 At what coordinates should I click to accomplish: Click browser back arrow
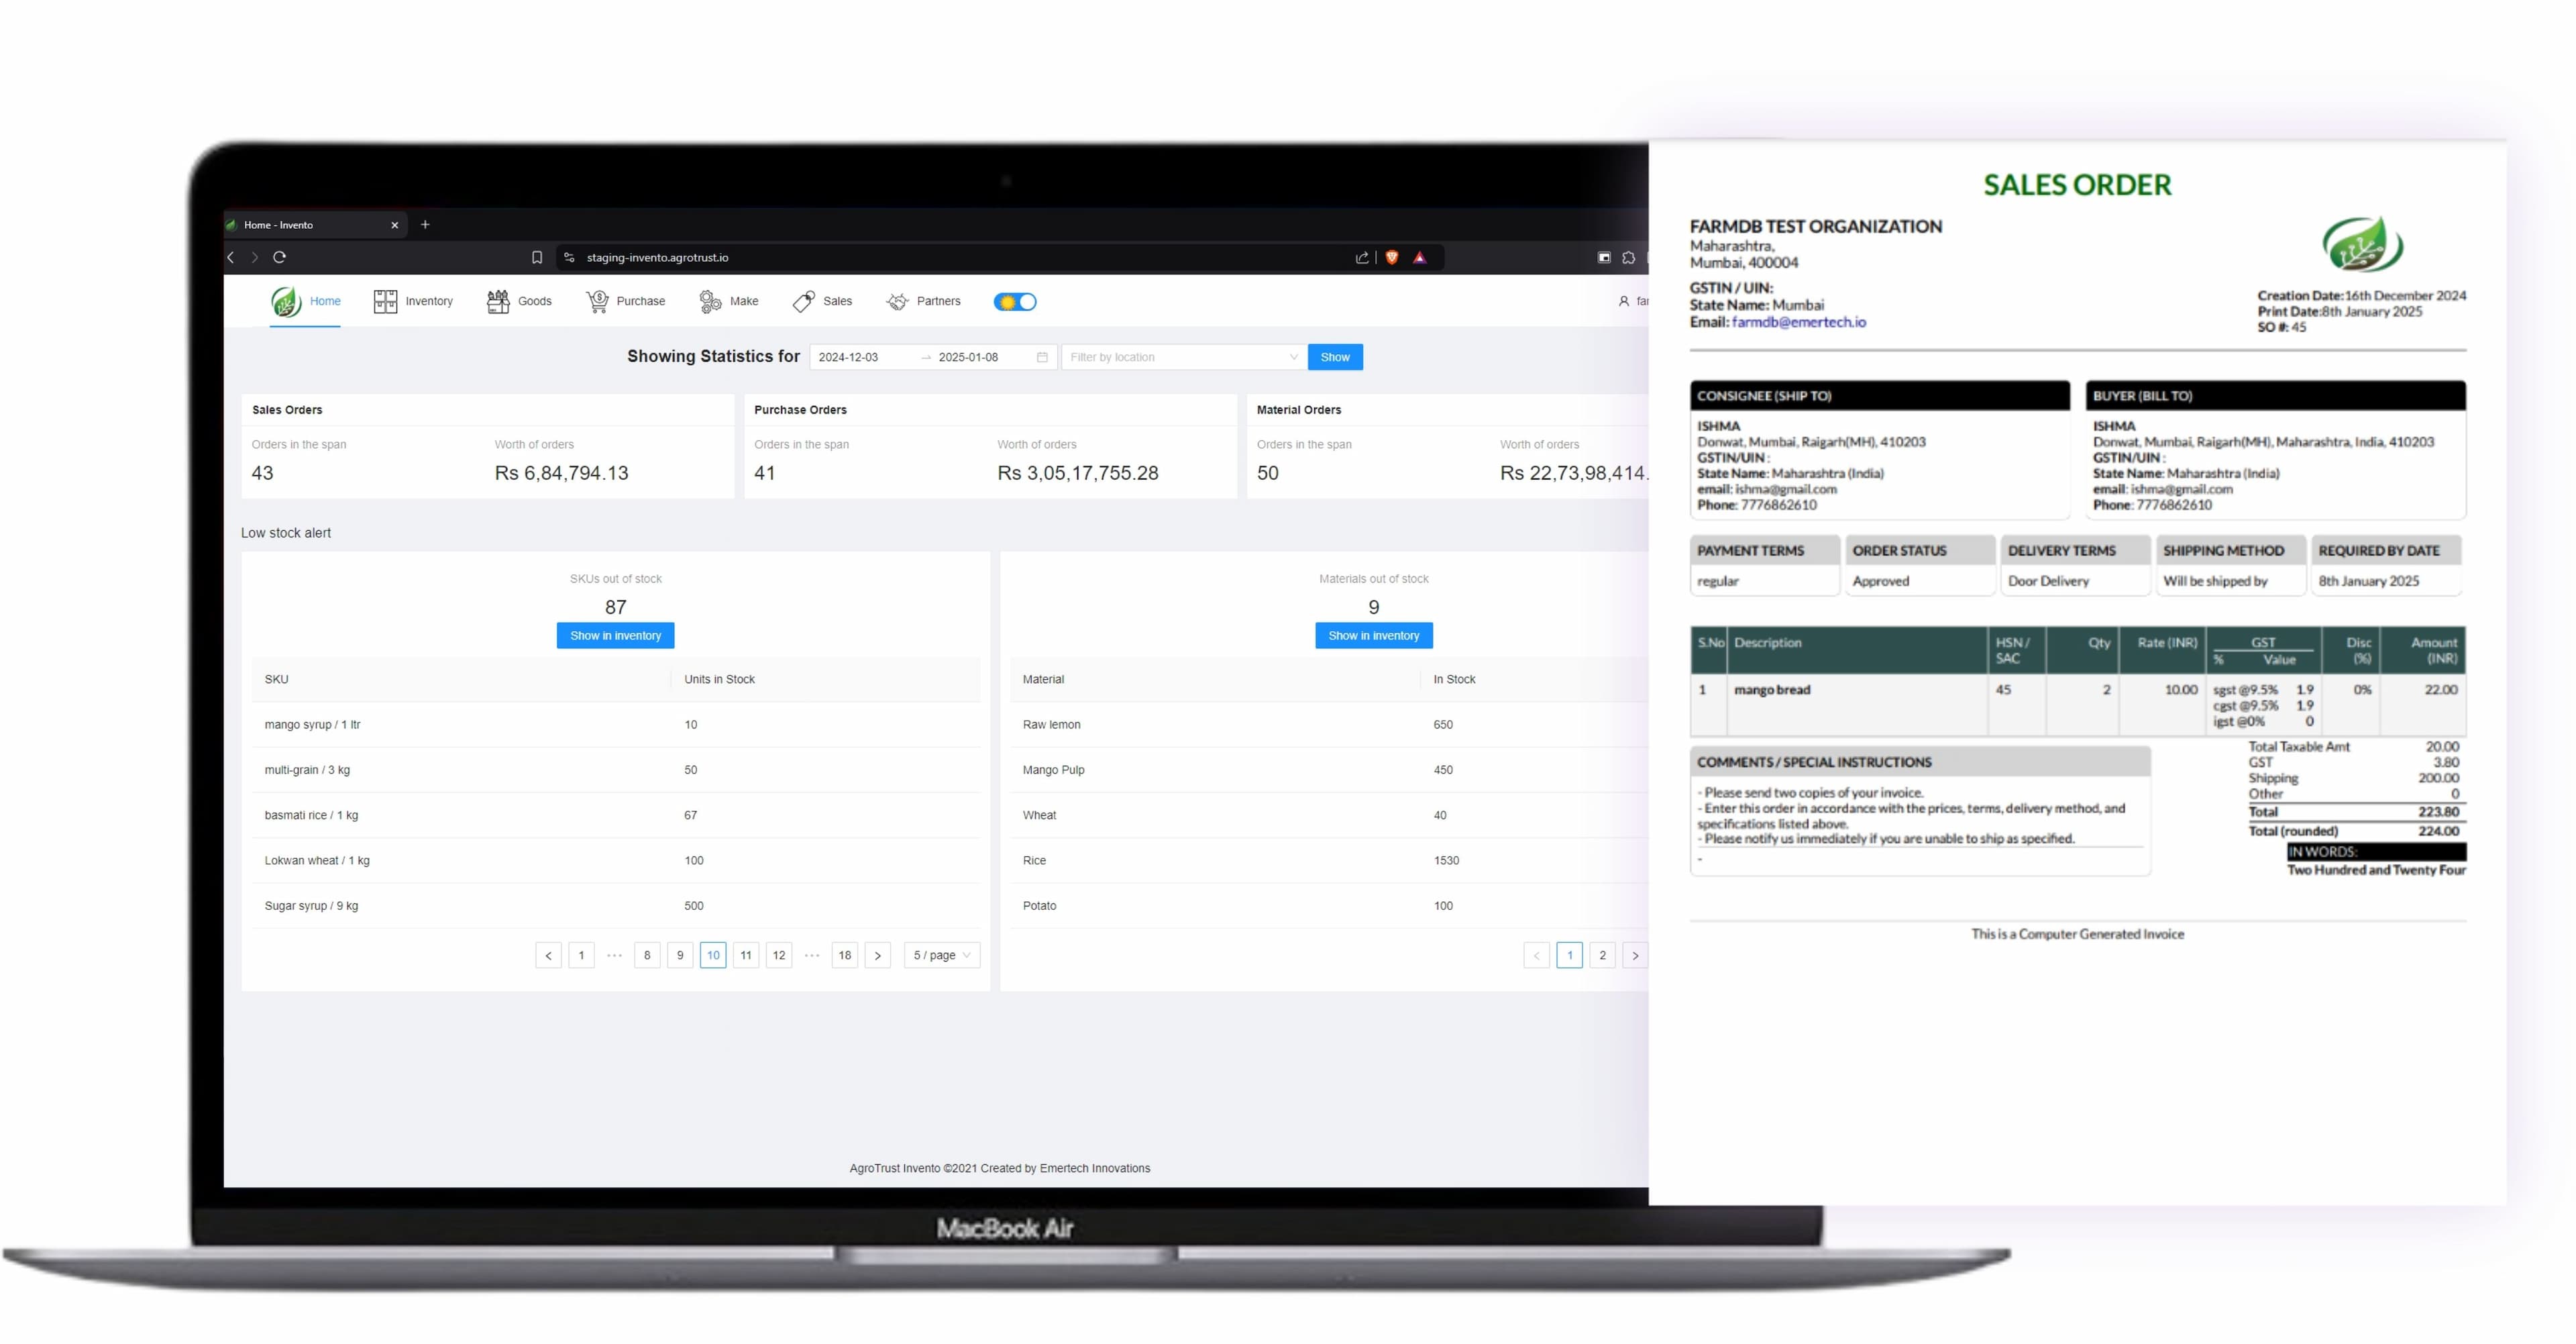click(231, 257)
